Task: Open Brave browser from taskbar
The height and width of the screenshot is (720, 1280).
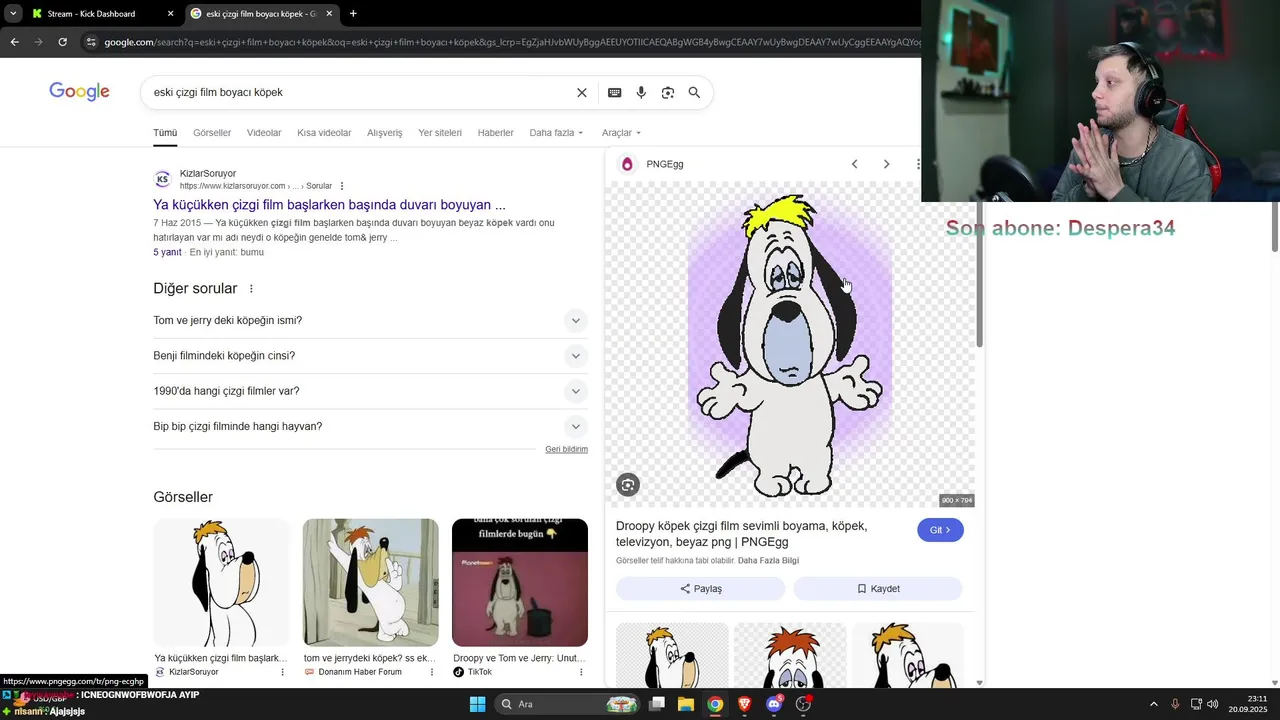Action: point(744,704)
